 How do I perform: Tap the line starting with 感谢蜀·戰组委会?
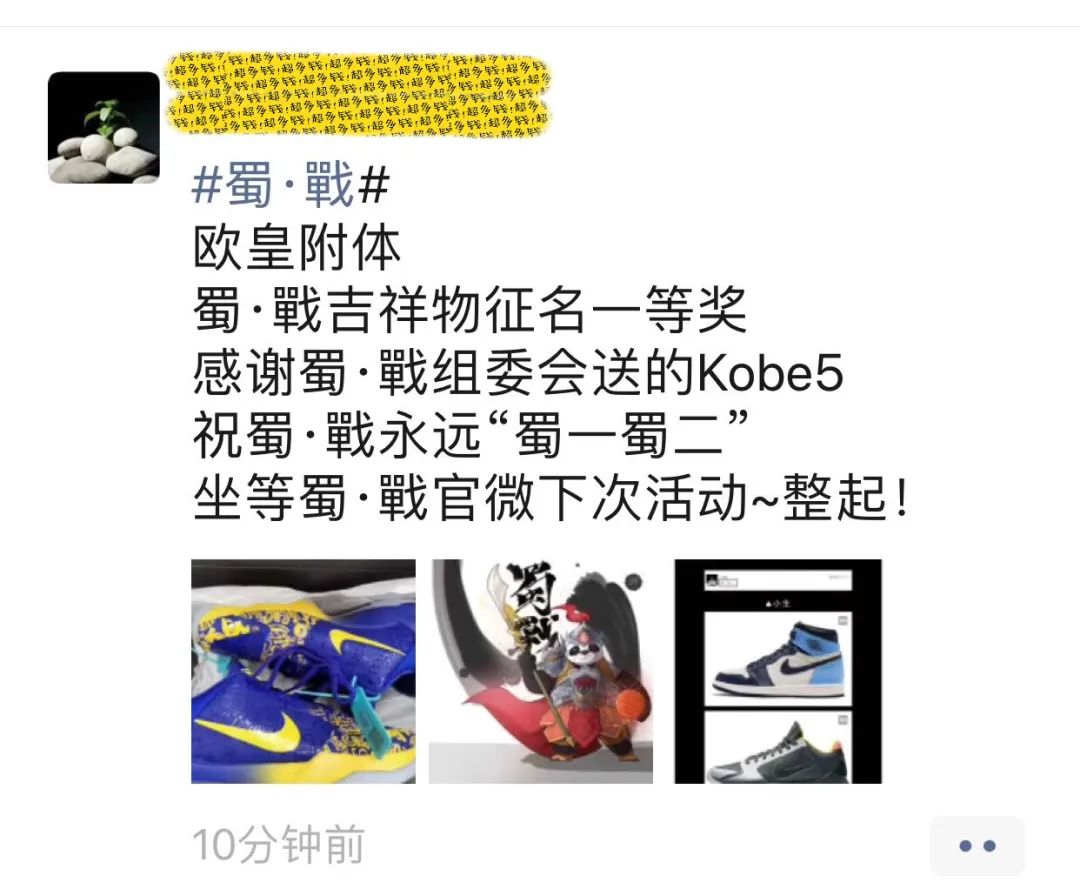click(518, 373)
